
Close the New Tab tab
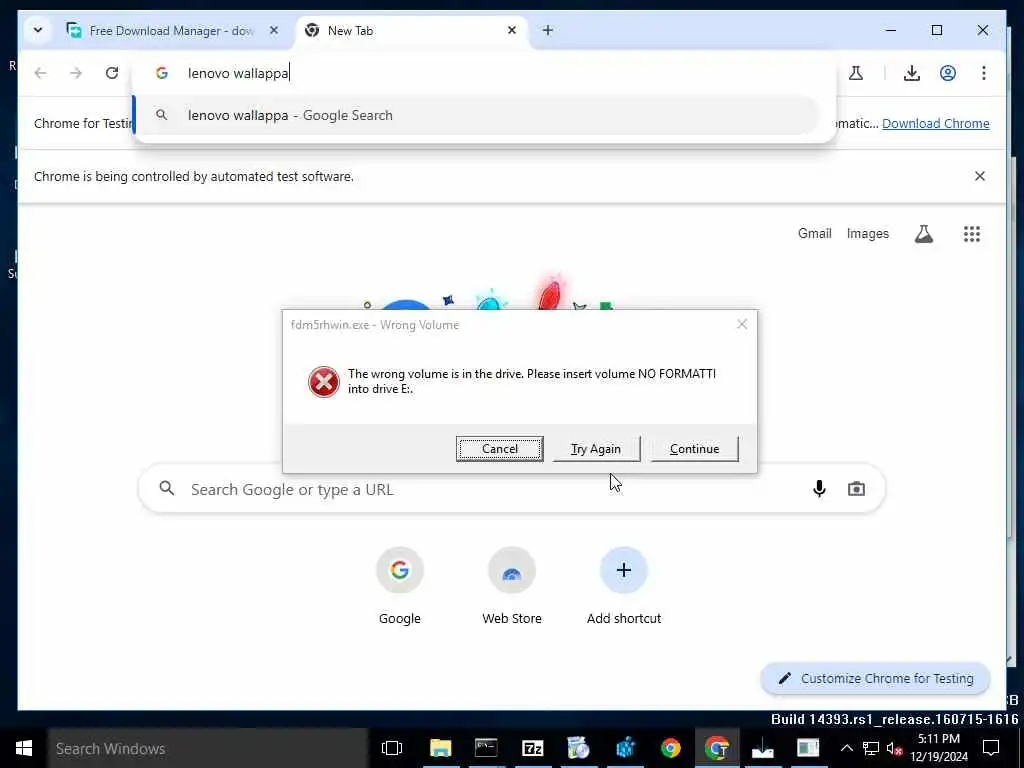pos(512,30)
